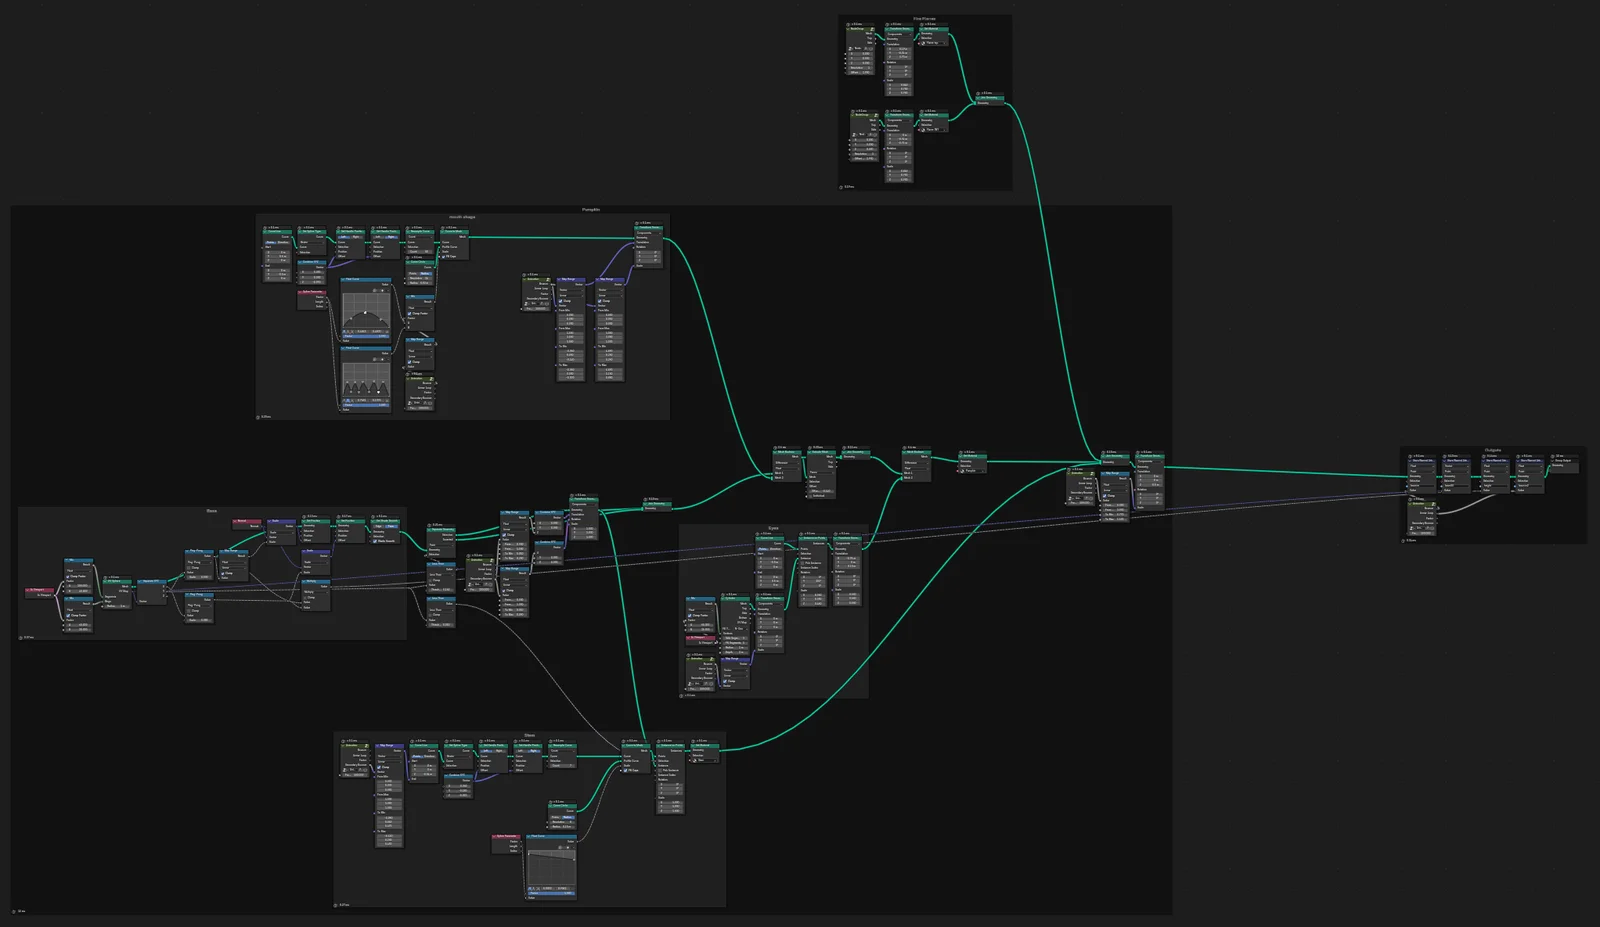Collapse the Spline Parameter node in mouth shape
The image size is (1600, 927).
[301, 293]
